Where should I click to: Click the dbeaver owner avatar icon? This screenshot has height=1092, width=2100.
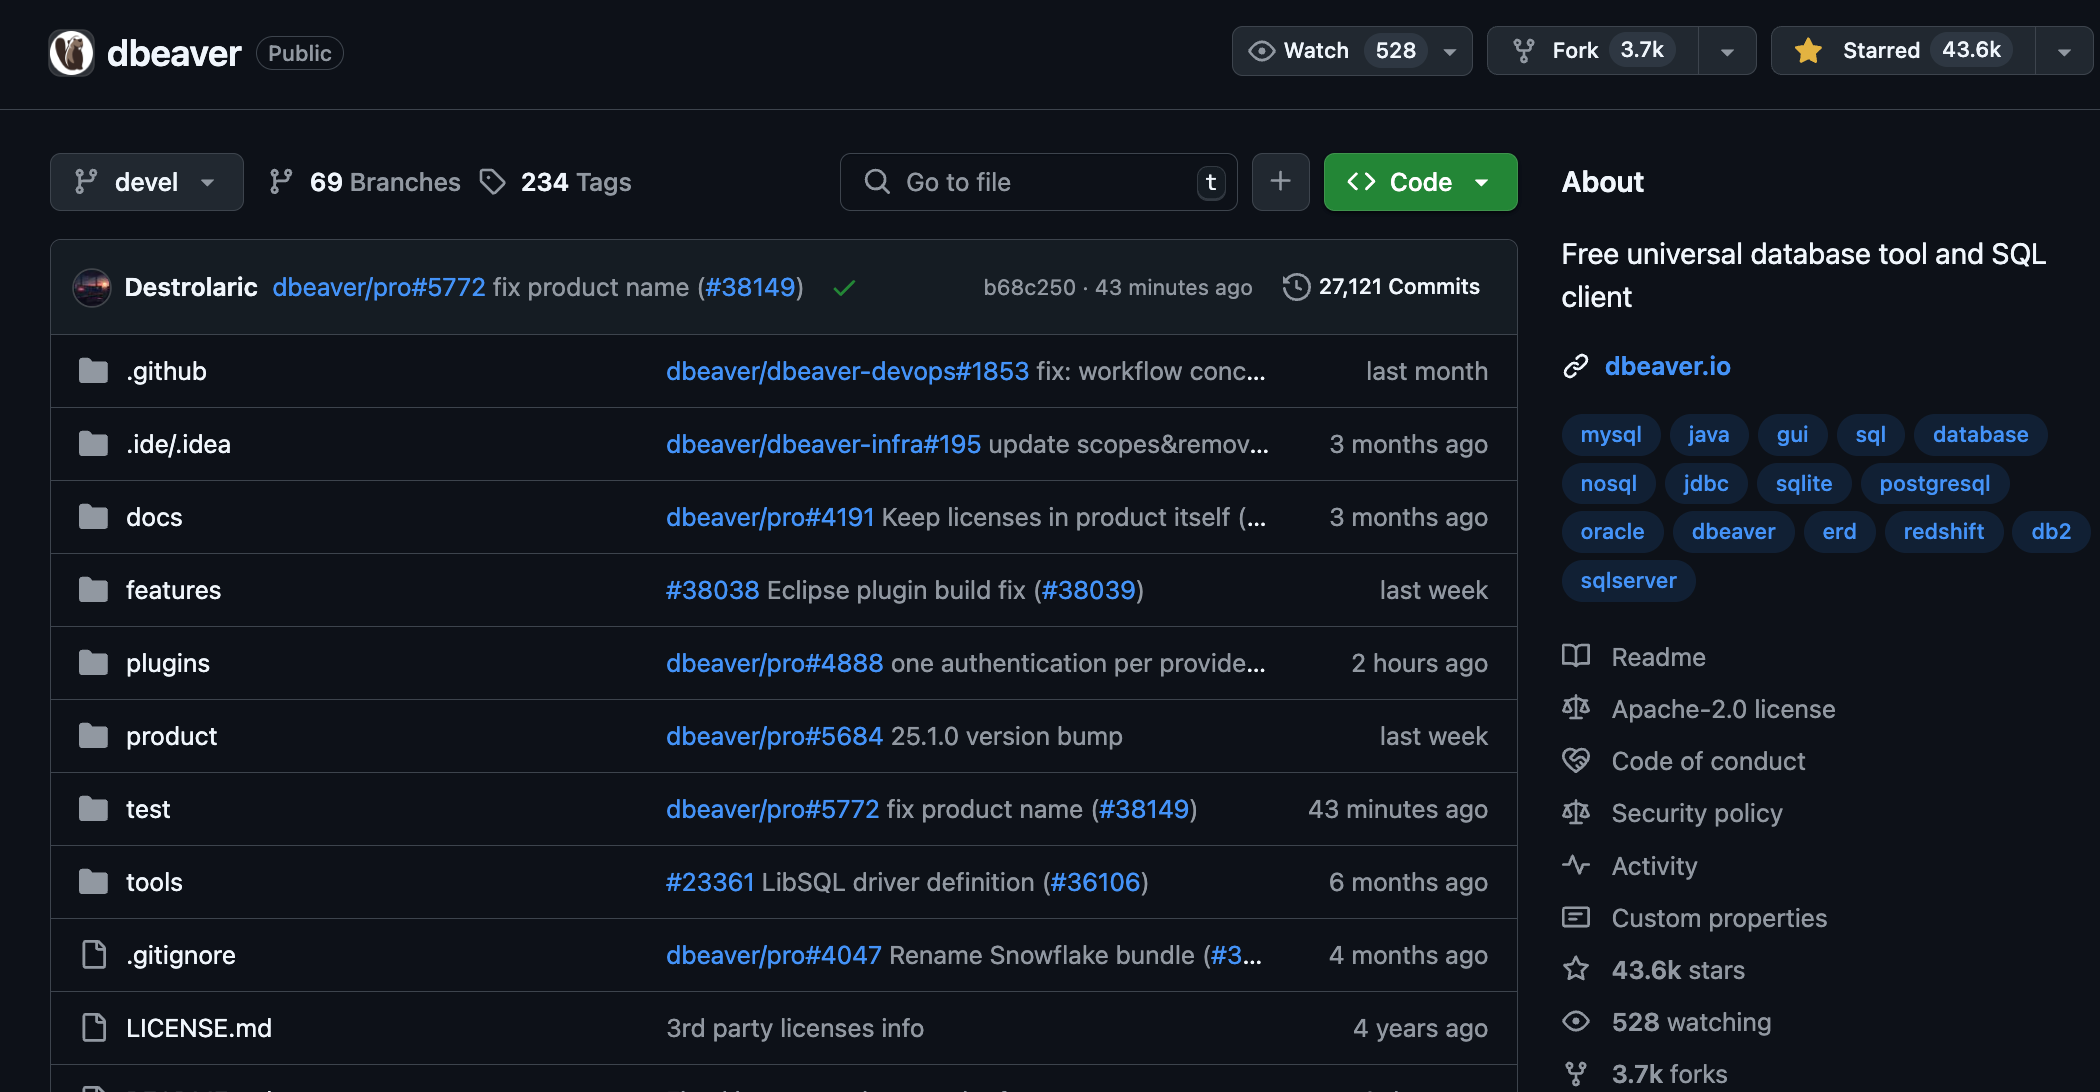click(x=71, y=53)
